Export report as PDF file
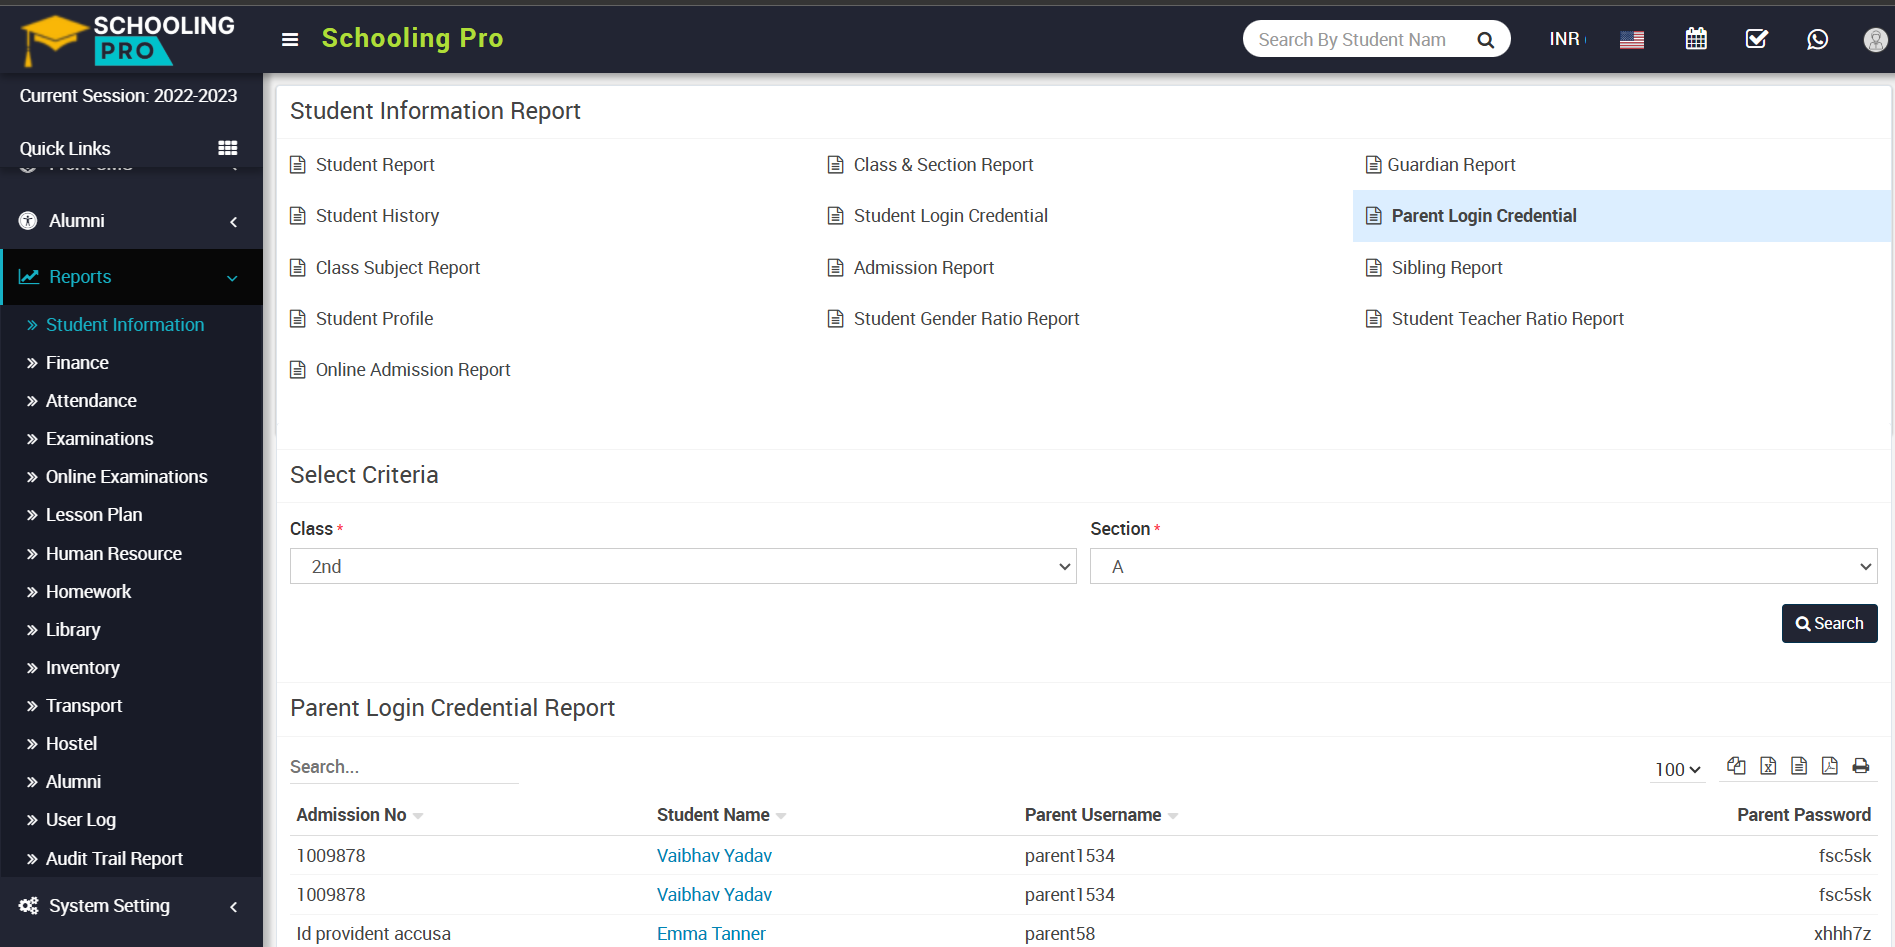The image size is (1895, 947). 1829,766
